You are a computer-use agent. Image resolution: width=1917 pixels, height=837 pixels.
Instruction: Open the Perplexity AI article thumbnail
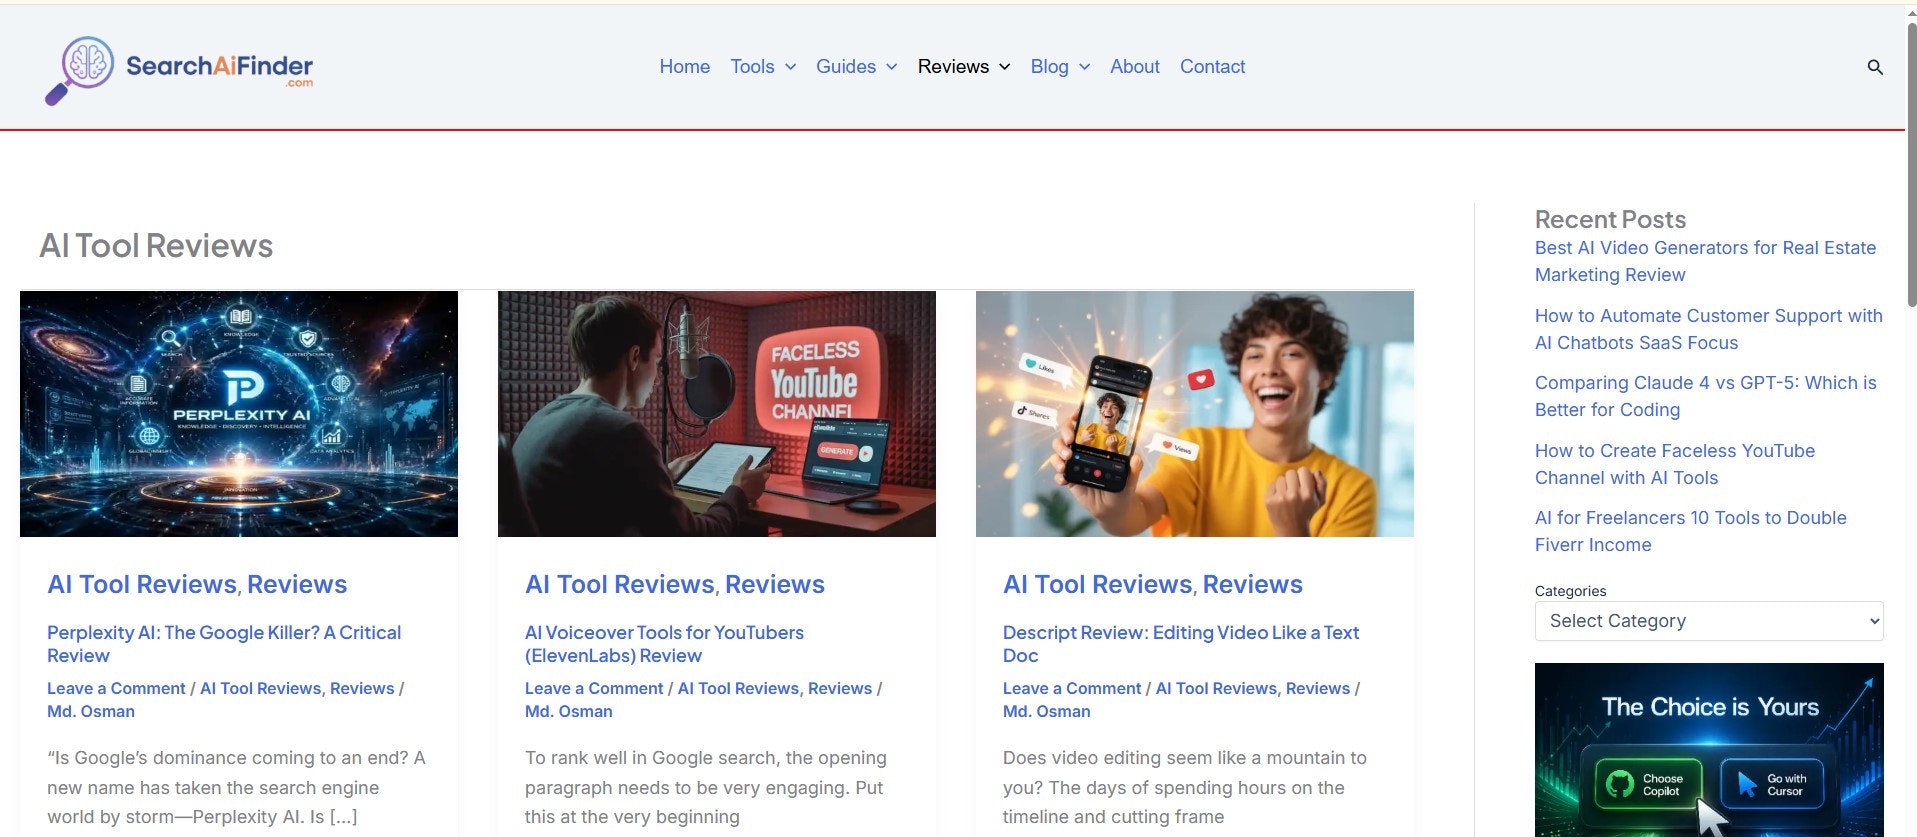[x=239, y=414]
